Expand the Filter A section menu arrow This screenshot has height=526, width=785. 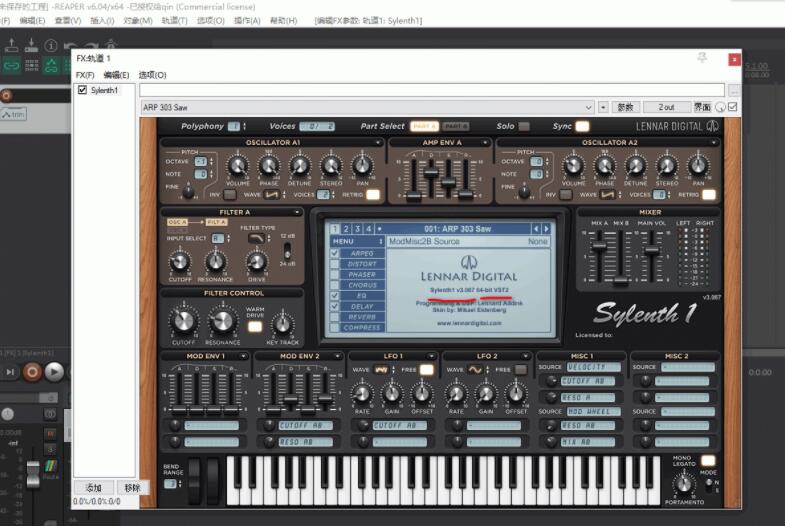pyautogui.click(x=297, y=212)
